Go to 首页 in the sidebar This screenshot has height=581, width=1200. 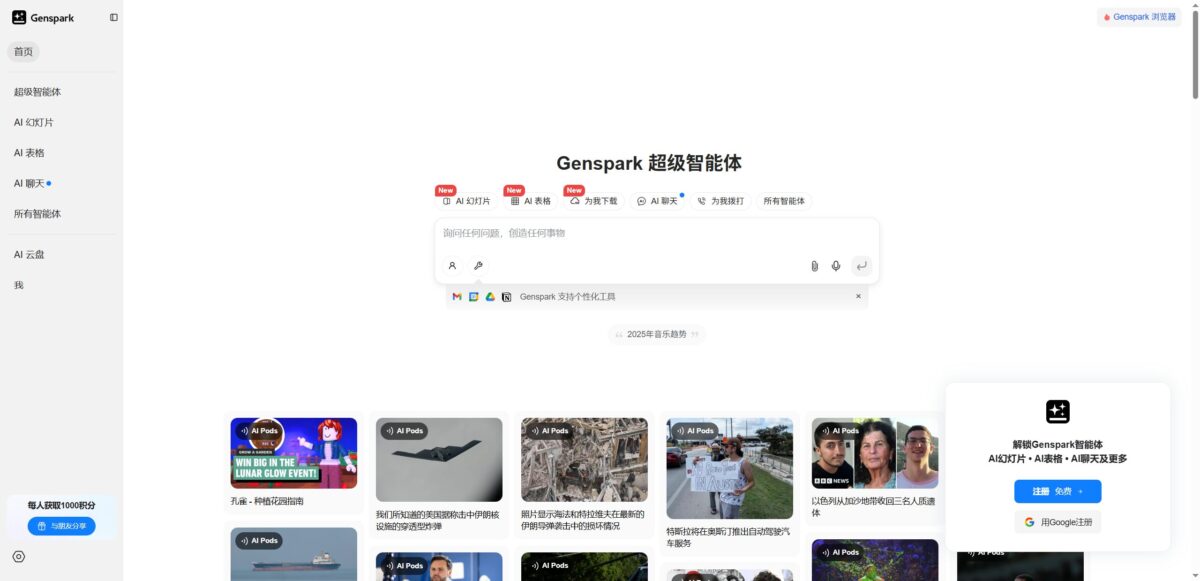23,52
